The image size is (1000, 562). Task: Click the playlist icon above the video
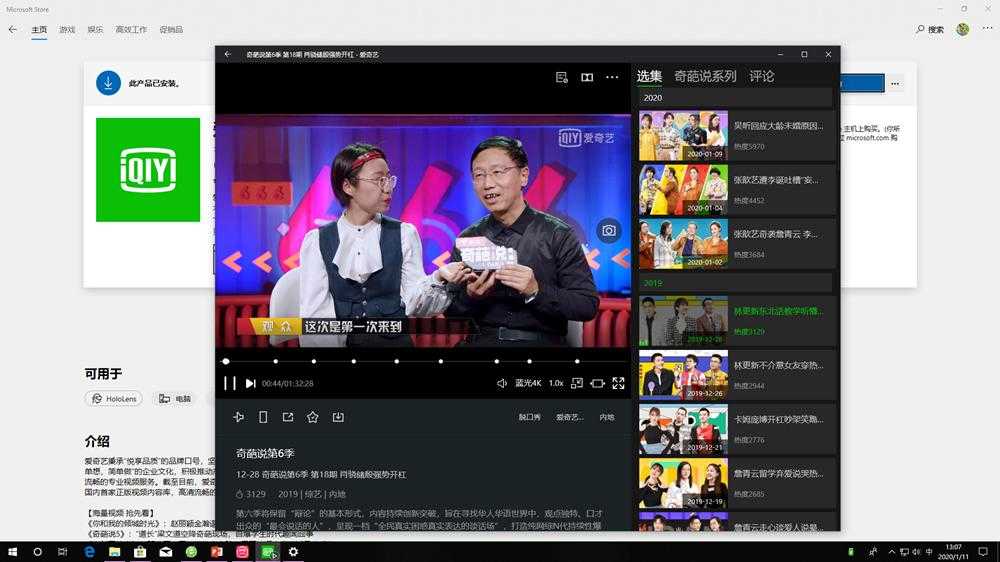tap(561, 77)
